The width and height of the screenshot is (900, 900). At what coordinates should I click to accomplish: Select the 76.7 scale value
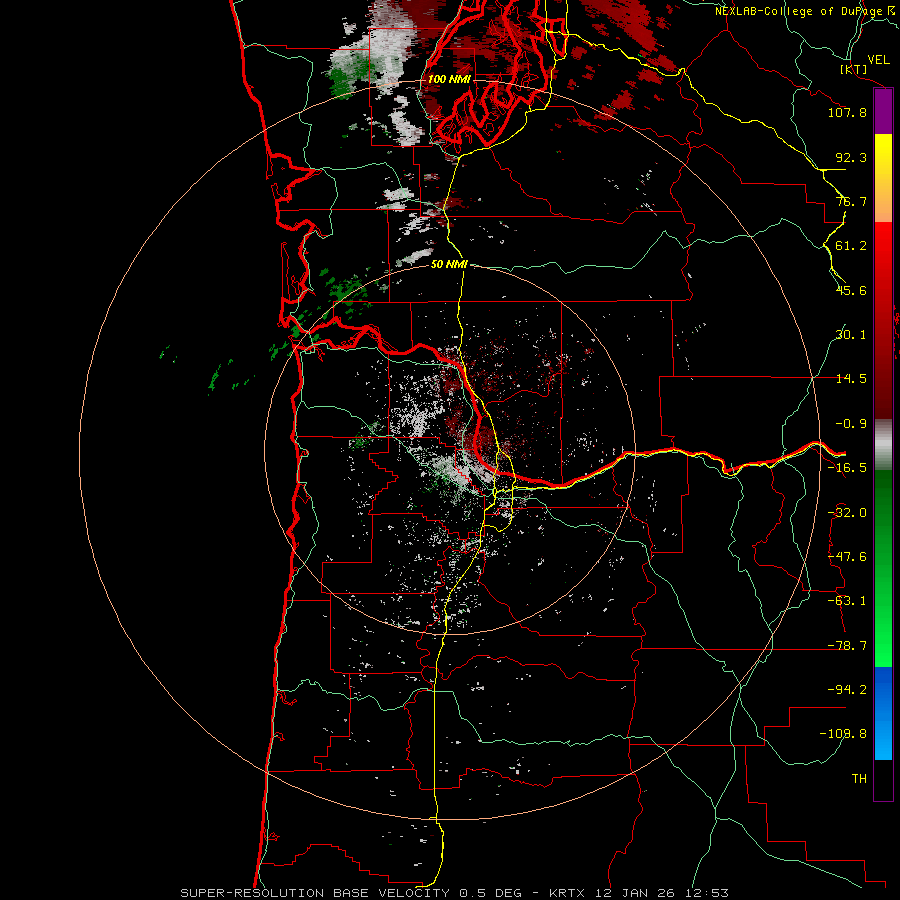coord(851,201)
